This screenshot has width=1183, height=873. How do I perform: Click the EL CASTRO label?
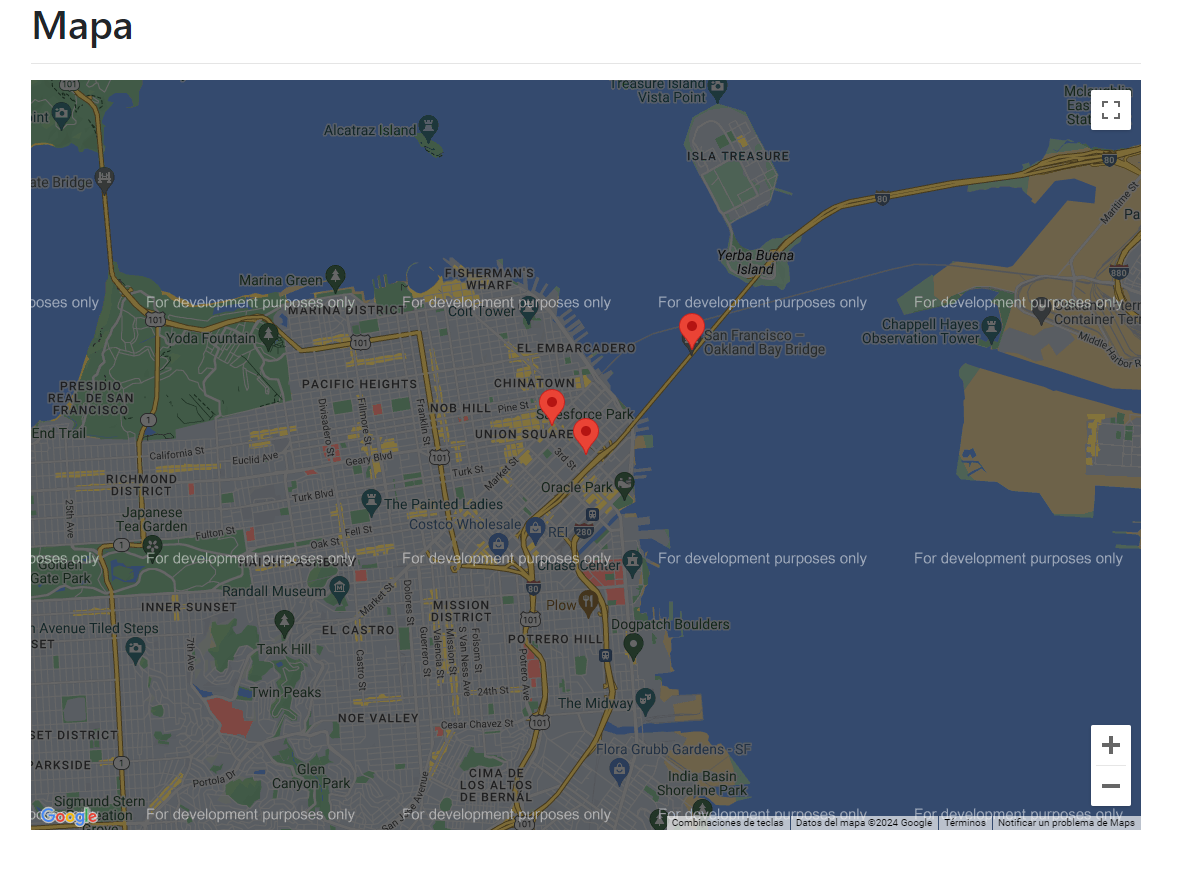coord(358,630)
